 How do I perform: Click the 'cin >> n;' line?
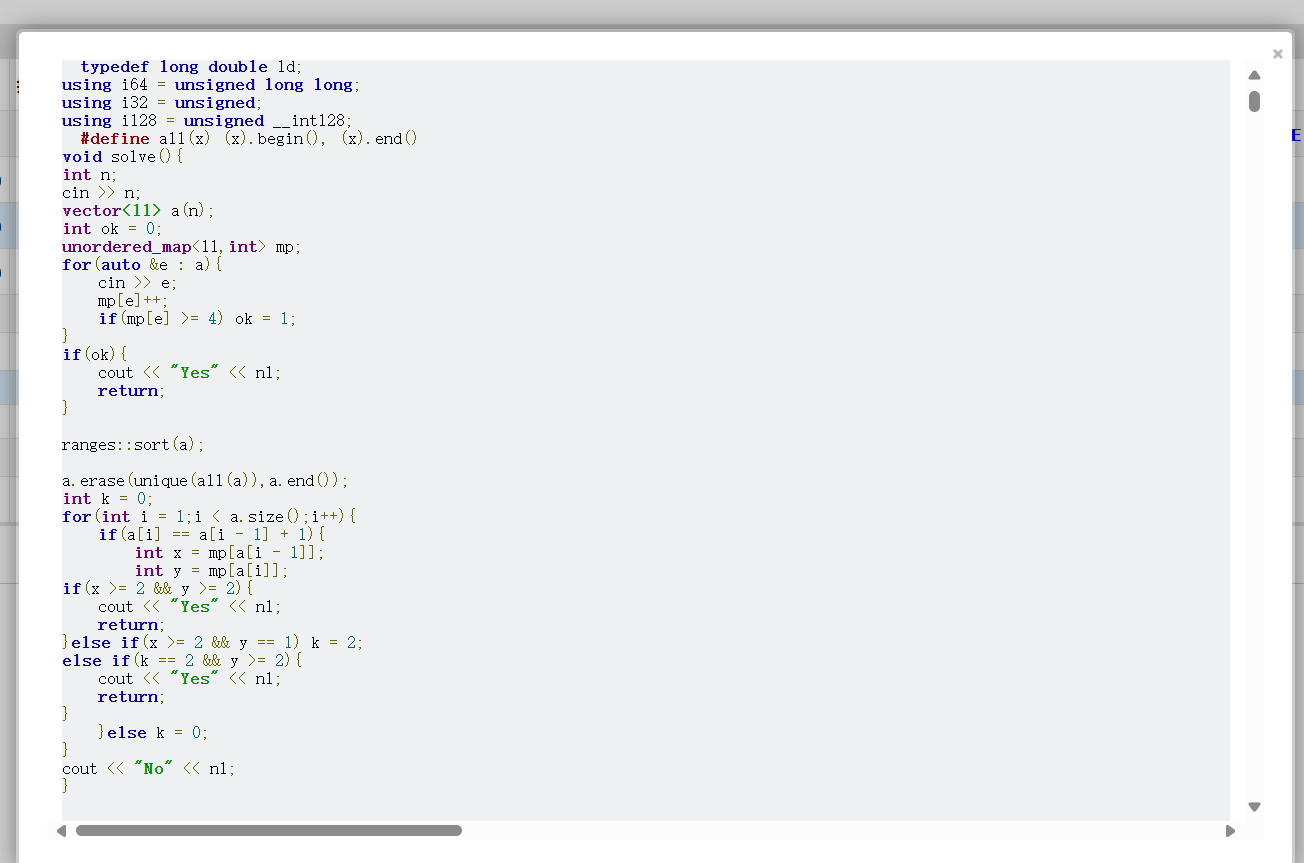pyautogui.click(x=102, y=193)
